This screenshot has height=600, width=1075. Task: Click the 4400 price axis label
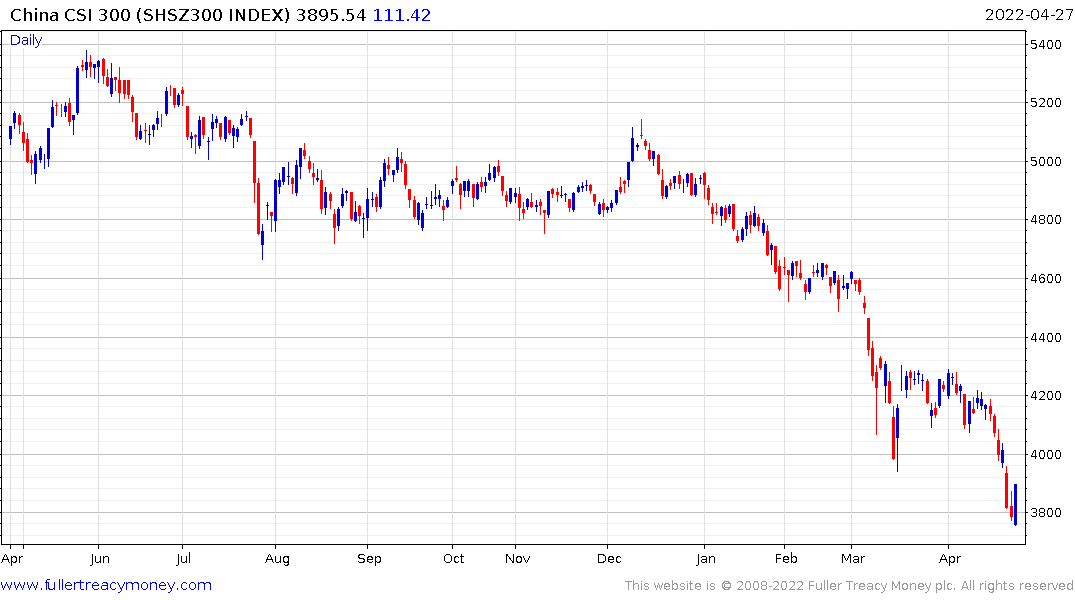(x=1046, y=337)
